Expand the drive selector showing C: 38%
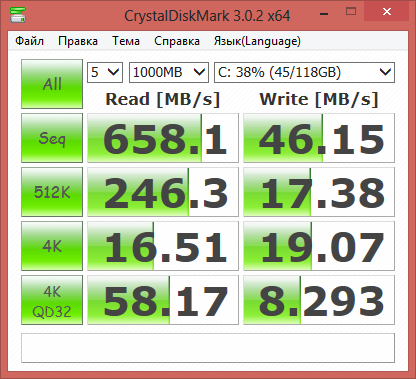Image resolution: width=416 pixels, height=379 pixels. (304, 72)
